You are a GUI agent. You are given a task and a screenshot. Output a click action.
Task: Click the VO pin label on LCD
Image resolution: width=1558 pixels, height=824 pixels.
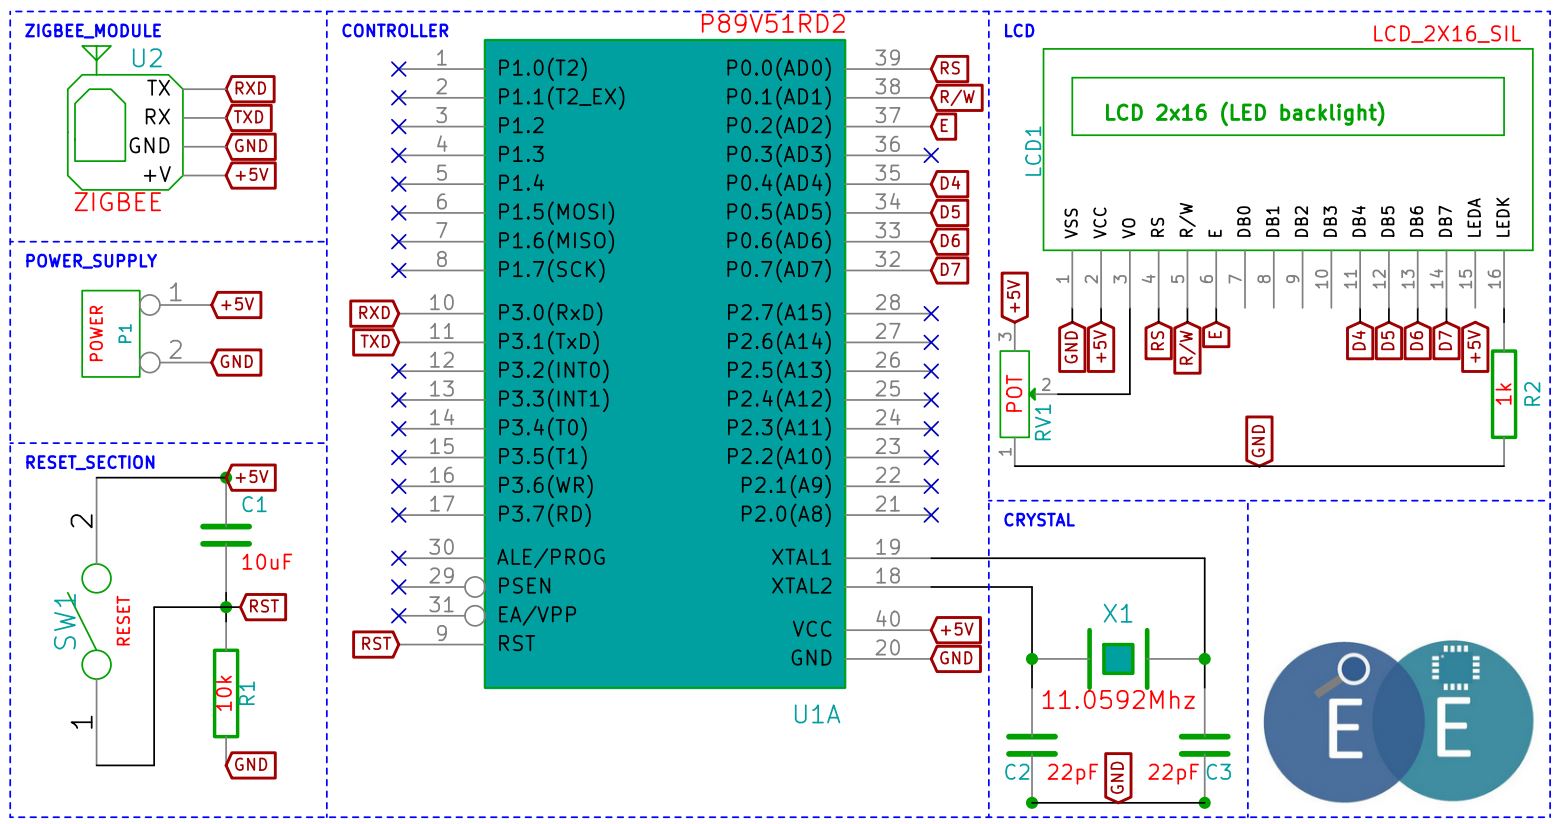coord(1129,228)
